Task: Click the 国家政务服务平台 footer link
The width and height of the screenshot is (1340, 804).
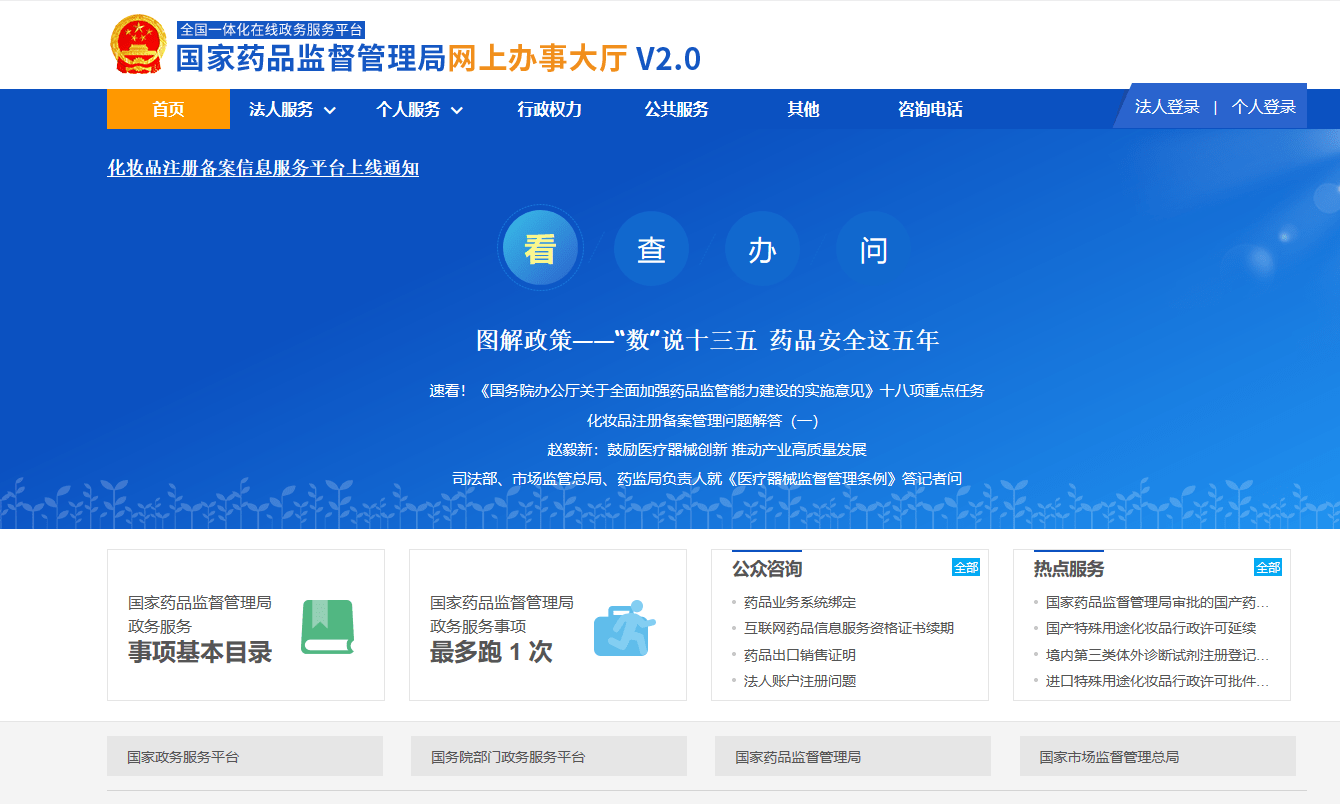Action: pos(245,756)
